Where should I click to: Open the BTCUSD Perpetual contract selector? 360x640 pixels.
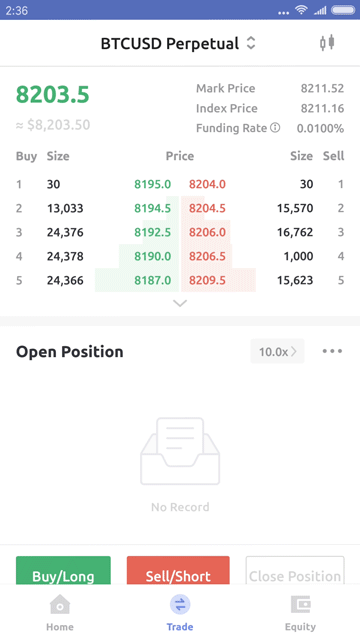point(178,43)
